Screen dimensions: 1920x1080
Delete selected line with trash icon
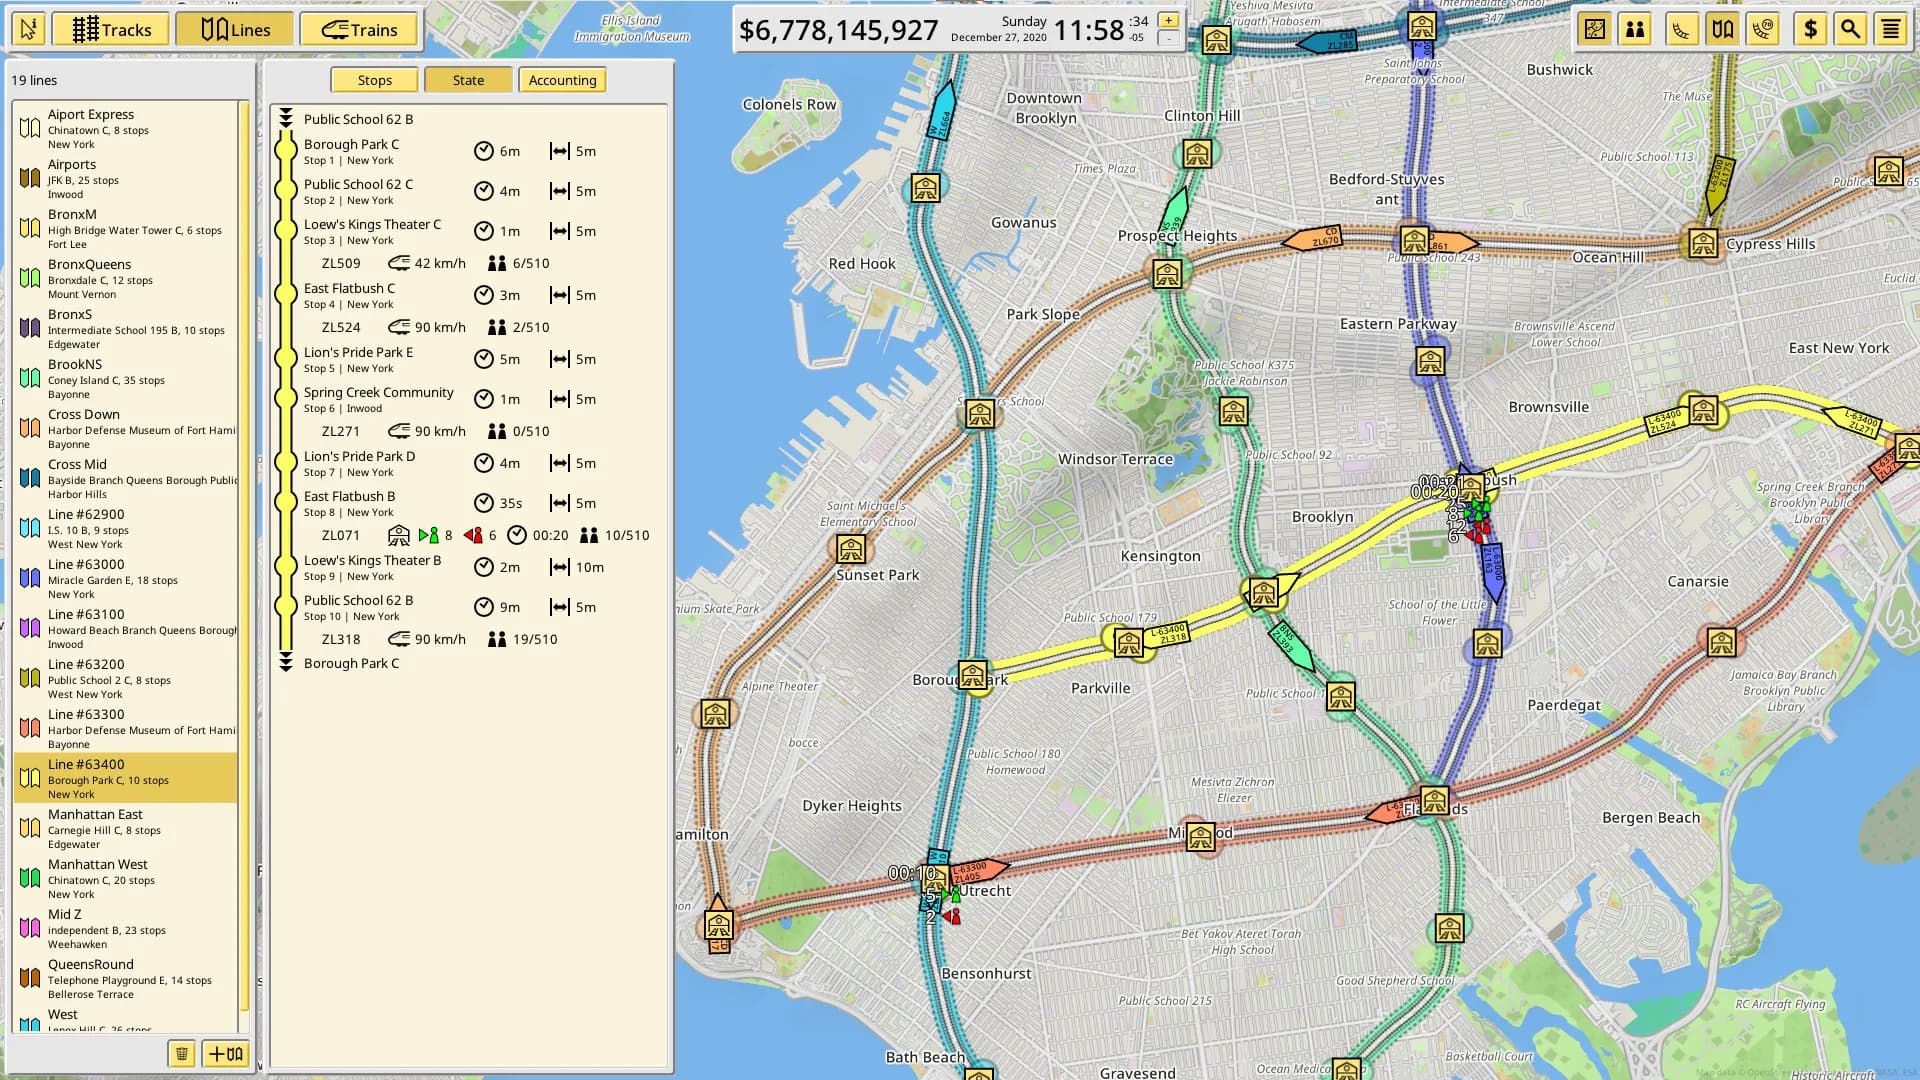(181, 1053)
